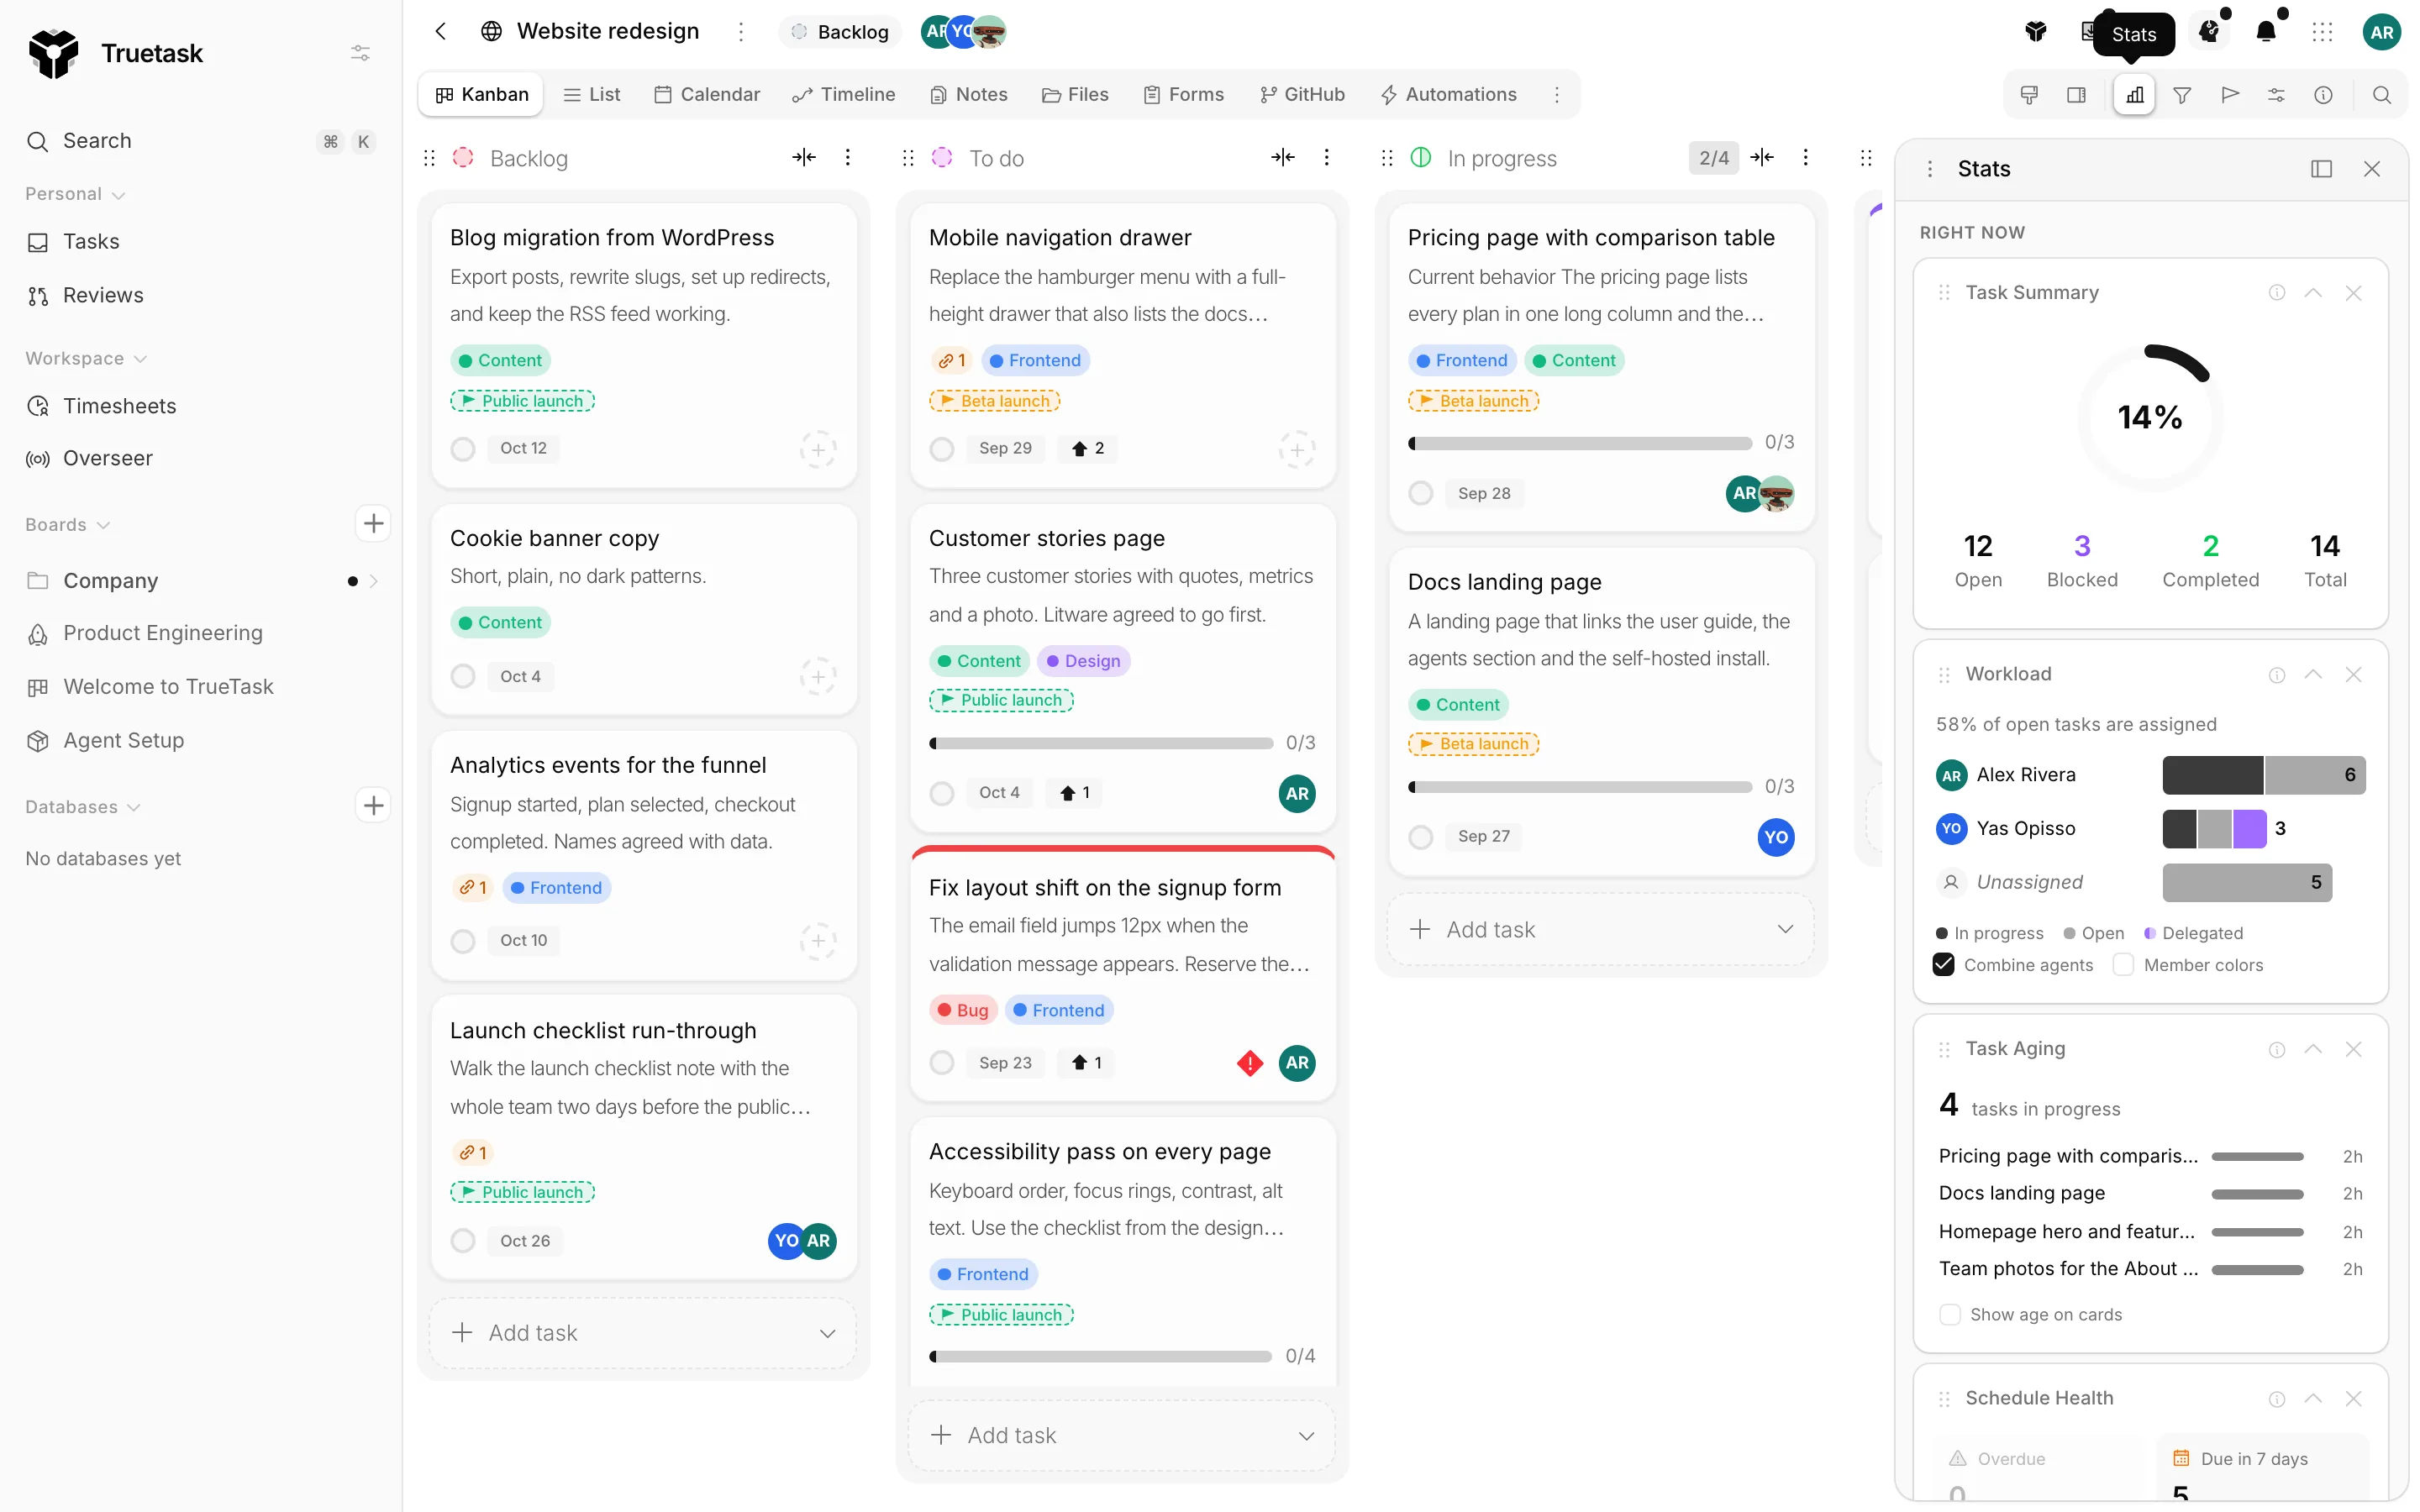
Task: Mark Docs landing page as complete
Action: click(1421, 837)
